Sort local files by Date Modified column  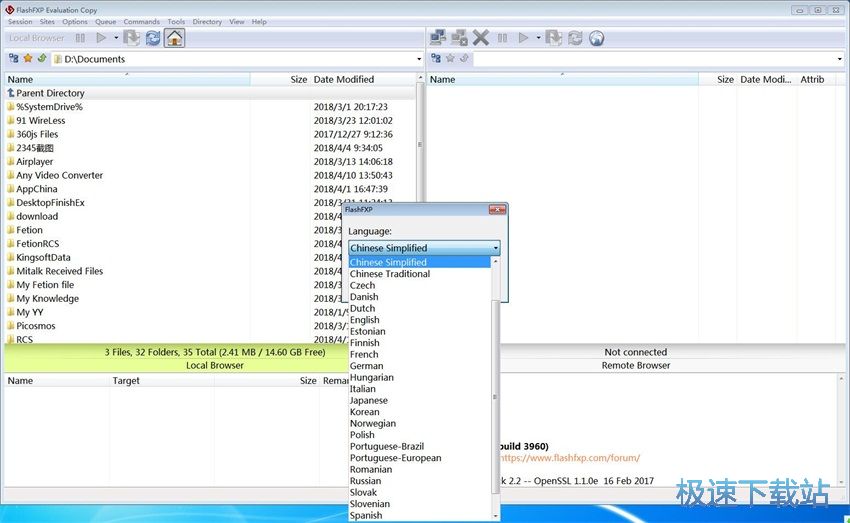(363, 79)
